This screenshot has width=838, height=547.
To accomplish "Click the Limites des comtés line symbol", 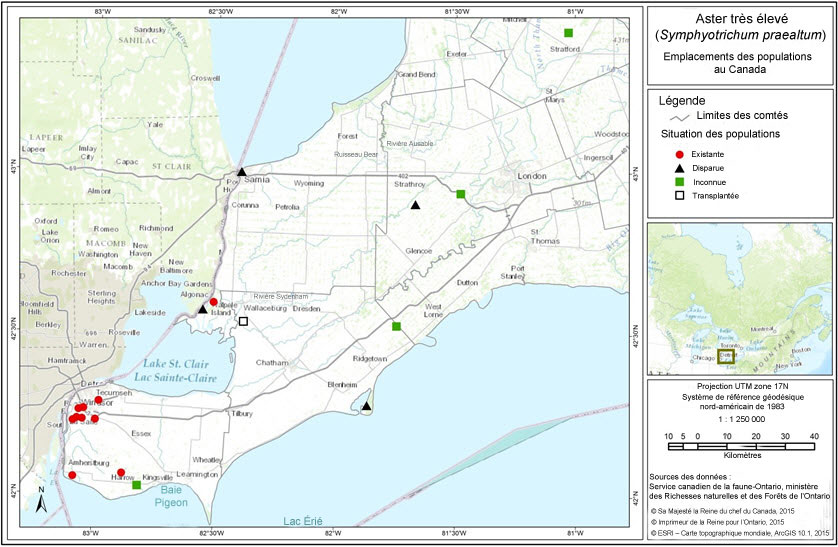I will [675, 118].
